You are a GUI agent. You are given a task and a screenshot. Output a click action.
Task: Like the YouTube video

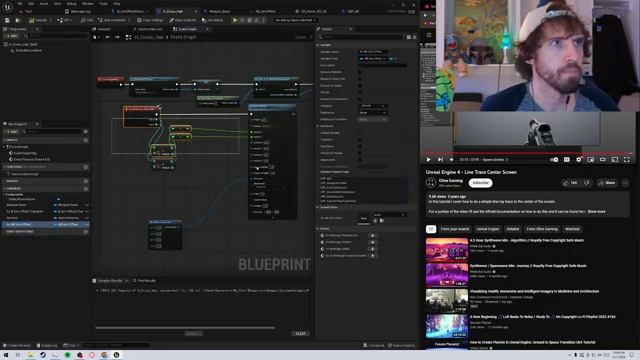tap(570, 183)
